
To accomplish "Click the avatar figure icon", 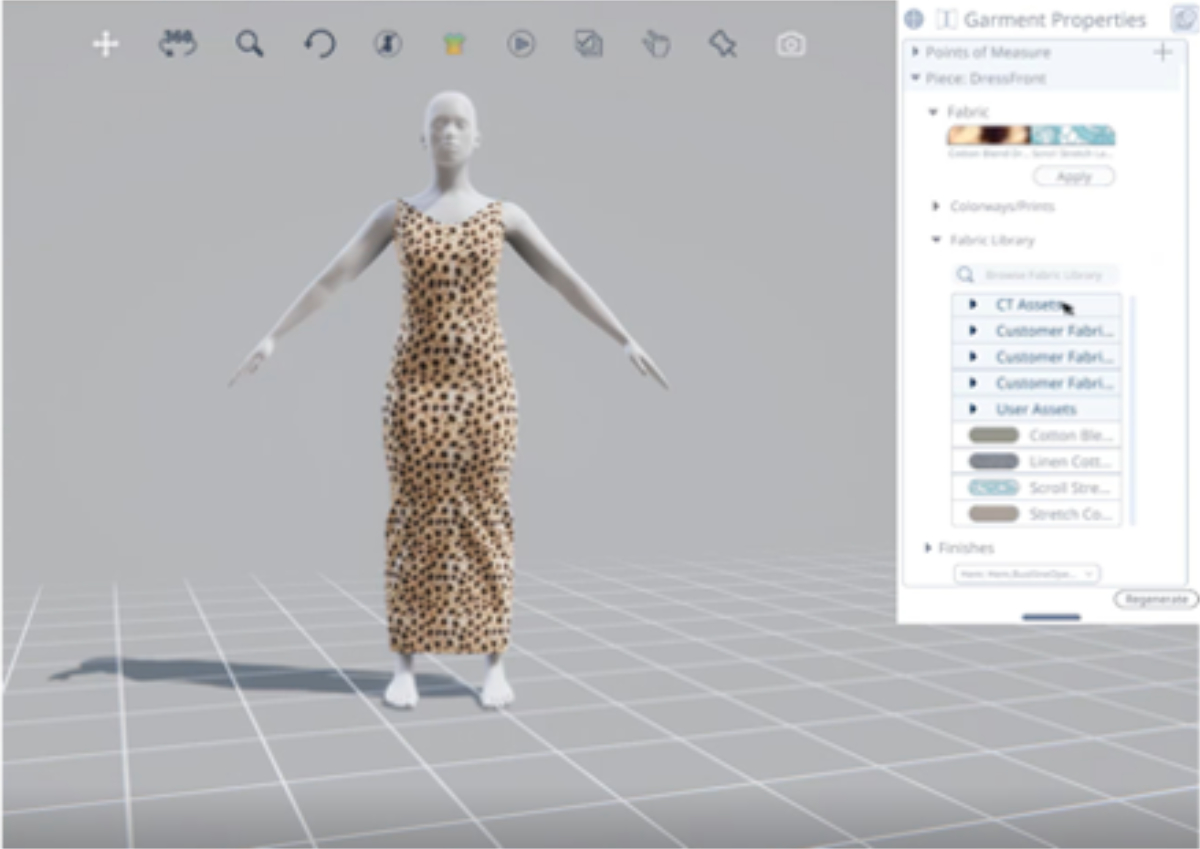I will click(x=387, y=44).
